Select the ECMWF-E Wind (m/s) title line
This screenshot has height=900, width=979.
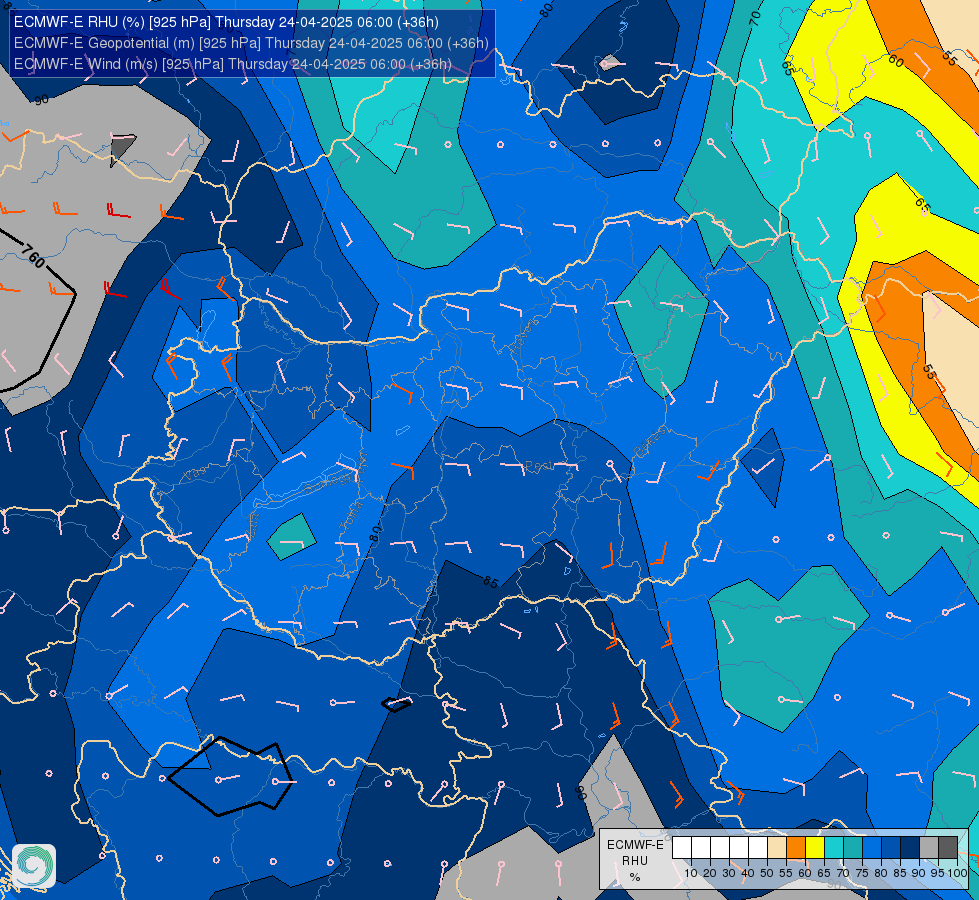(x=232, y=64)
